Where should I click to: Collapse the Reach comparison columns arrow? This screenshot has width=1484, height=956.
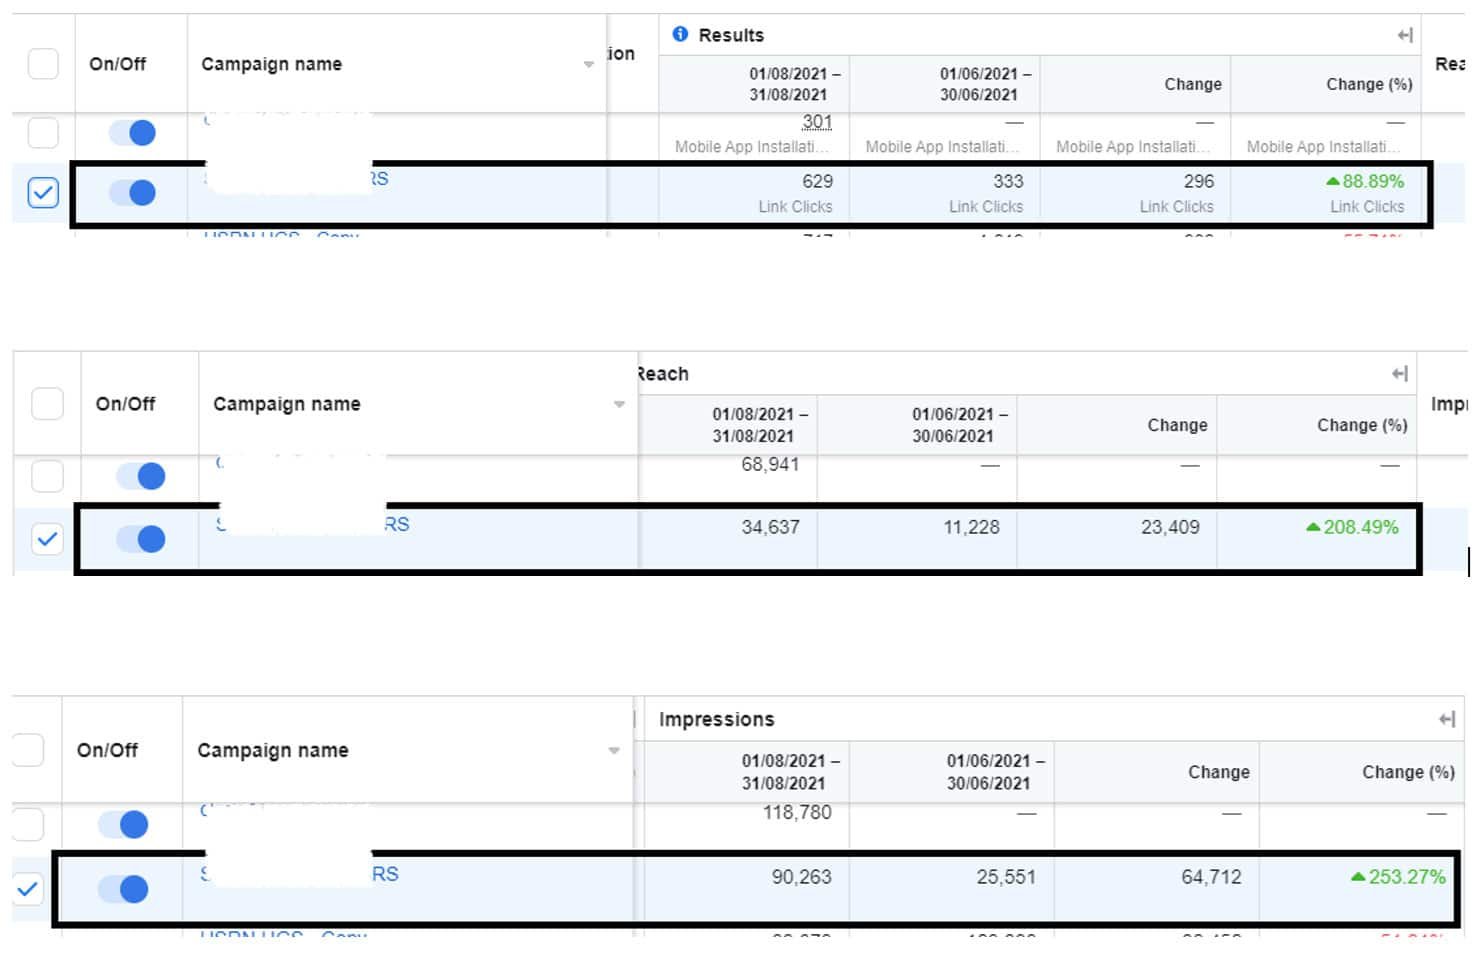pyautogui.click(x=1399, y=374)
